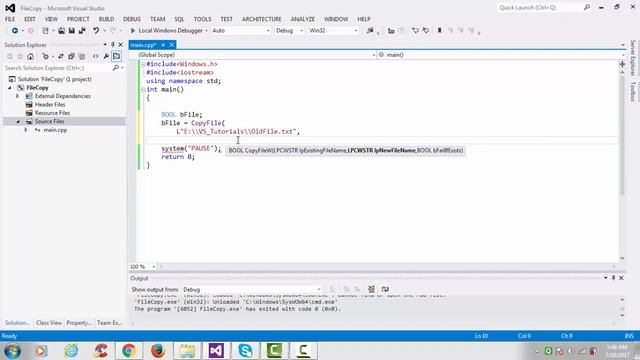Open the PROJECT menu
Image resolution: width=640 pixels, height=360 pixels.
(x=78, y=19)
